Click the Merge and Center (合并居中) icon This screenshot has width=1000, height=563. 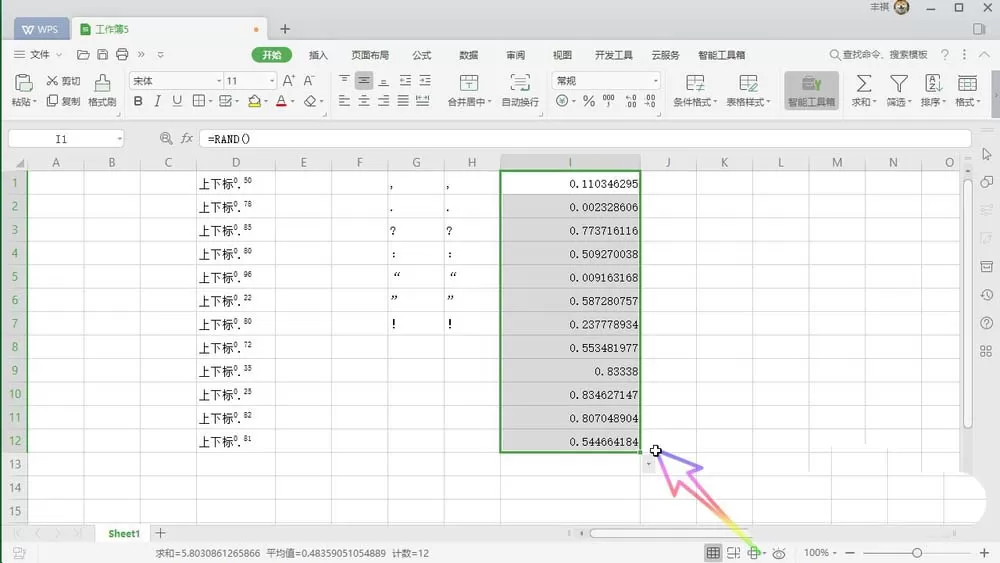pos(469,83)
